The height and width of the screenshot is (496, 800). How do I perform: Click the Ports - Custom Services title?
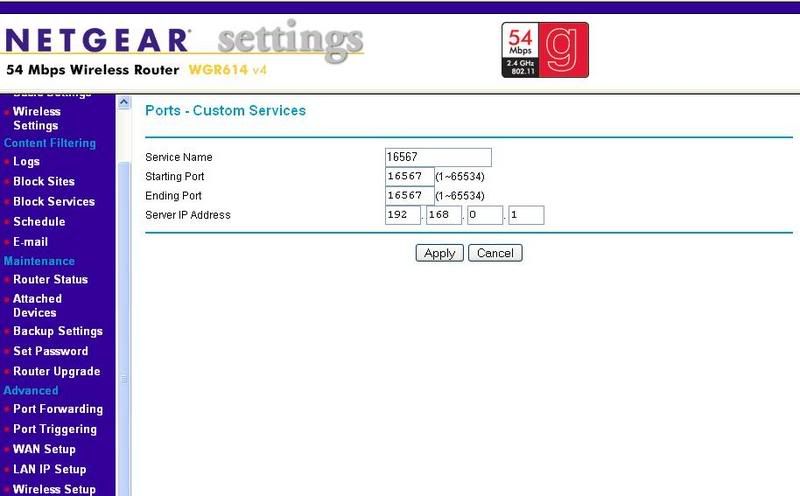226,111
